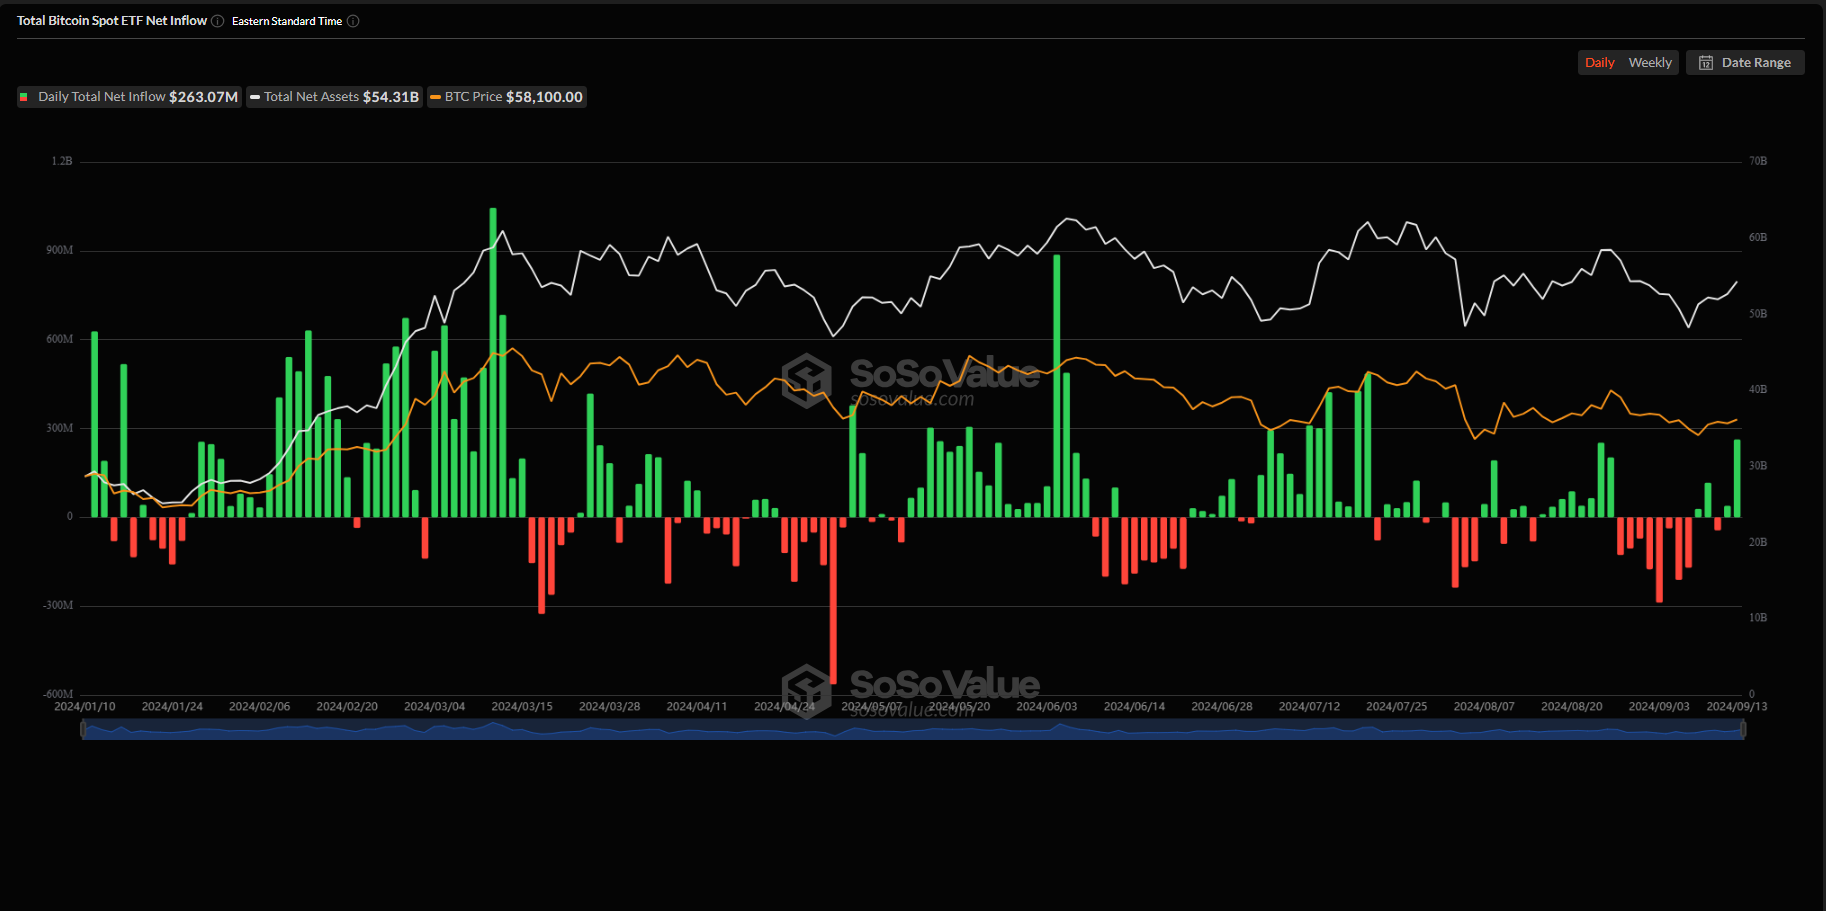
Task: Toggle BTC Price series
Action: pyautogui.click(x=507, y=97)
